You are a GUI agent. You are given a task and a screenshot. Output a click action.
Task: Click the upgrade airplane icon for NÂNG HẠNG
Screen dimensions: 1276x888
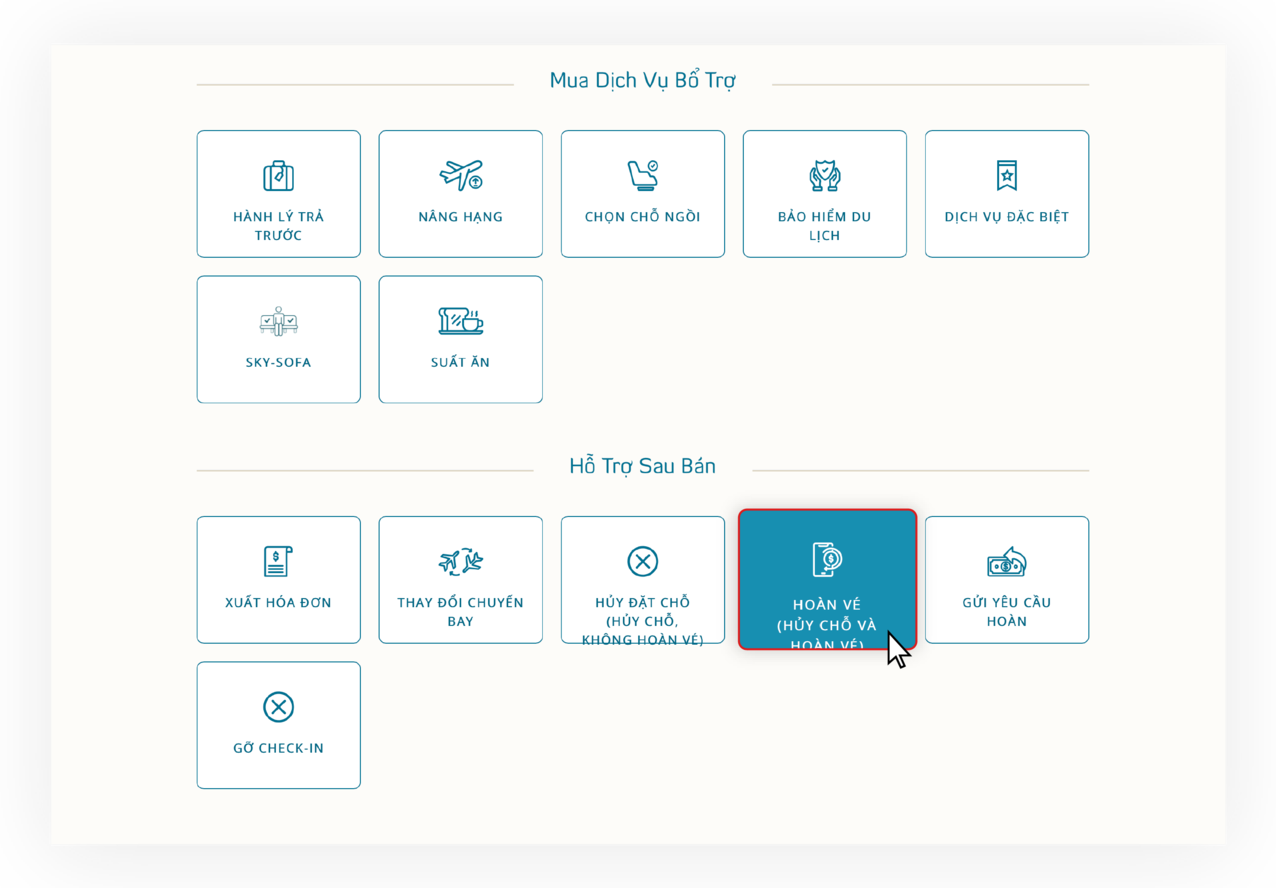pyautogui.click(x=460, y=173)
